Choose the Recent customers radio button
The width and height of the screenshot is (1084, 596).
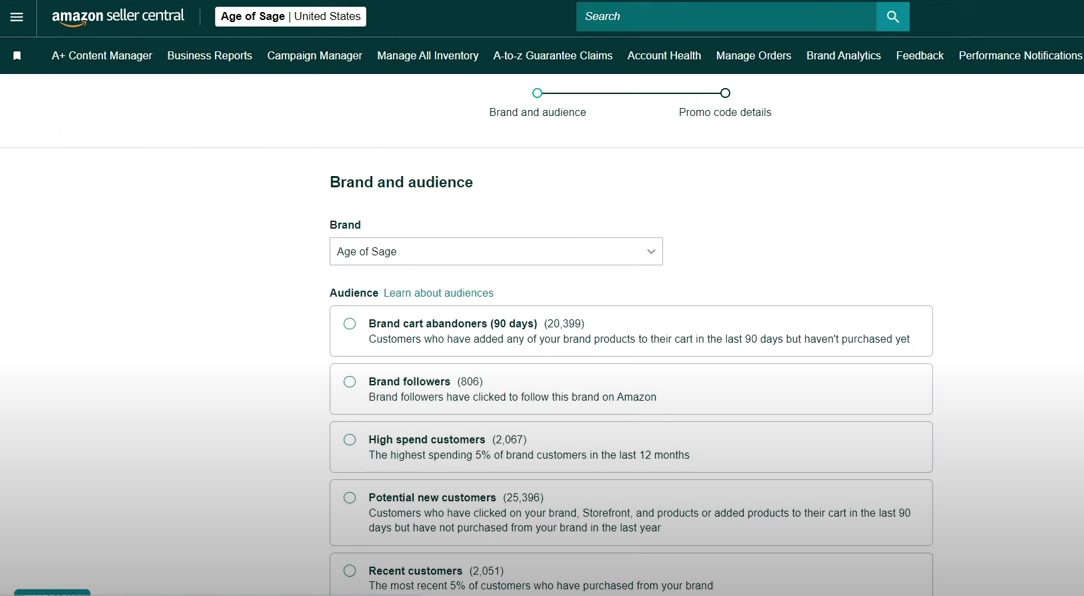coord(350,571)
